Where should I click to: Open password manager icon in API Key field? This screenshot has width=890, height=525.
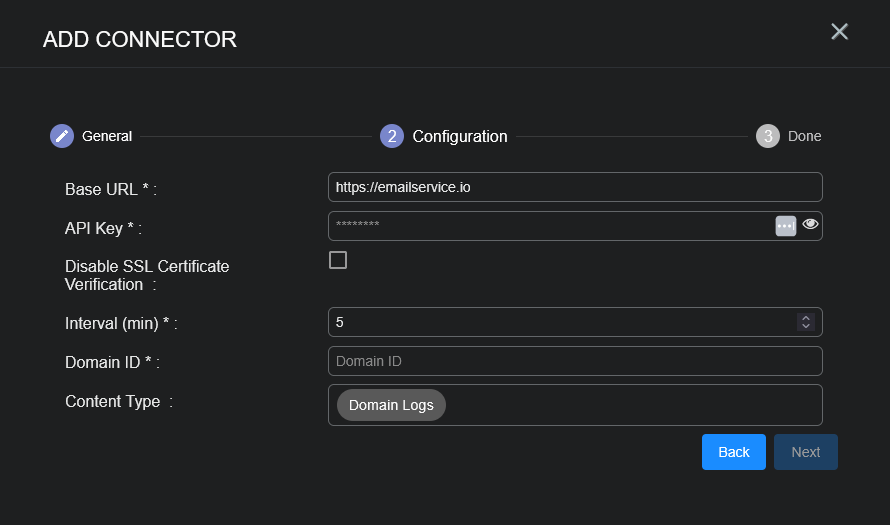tap(785, 226)
